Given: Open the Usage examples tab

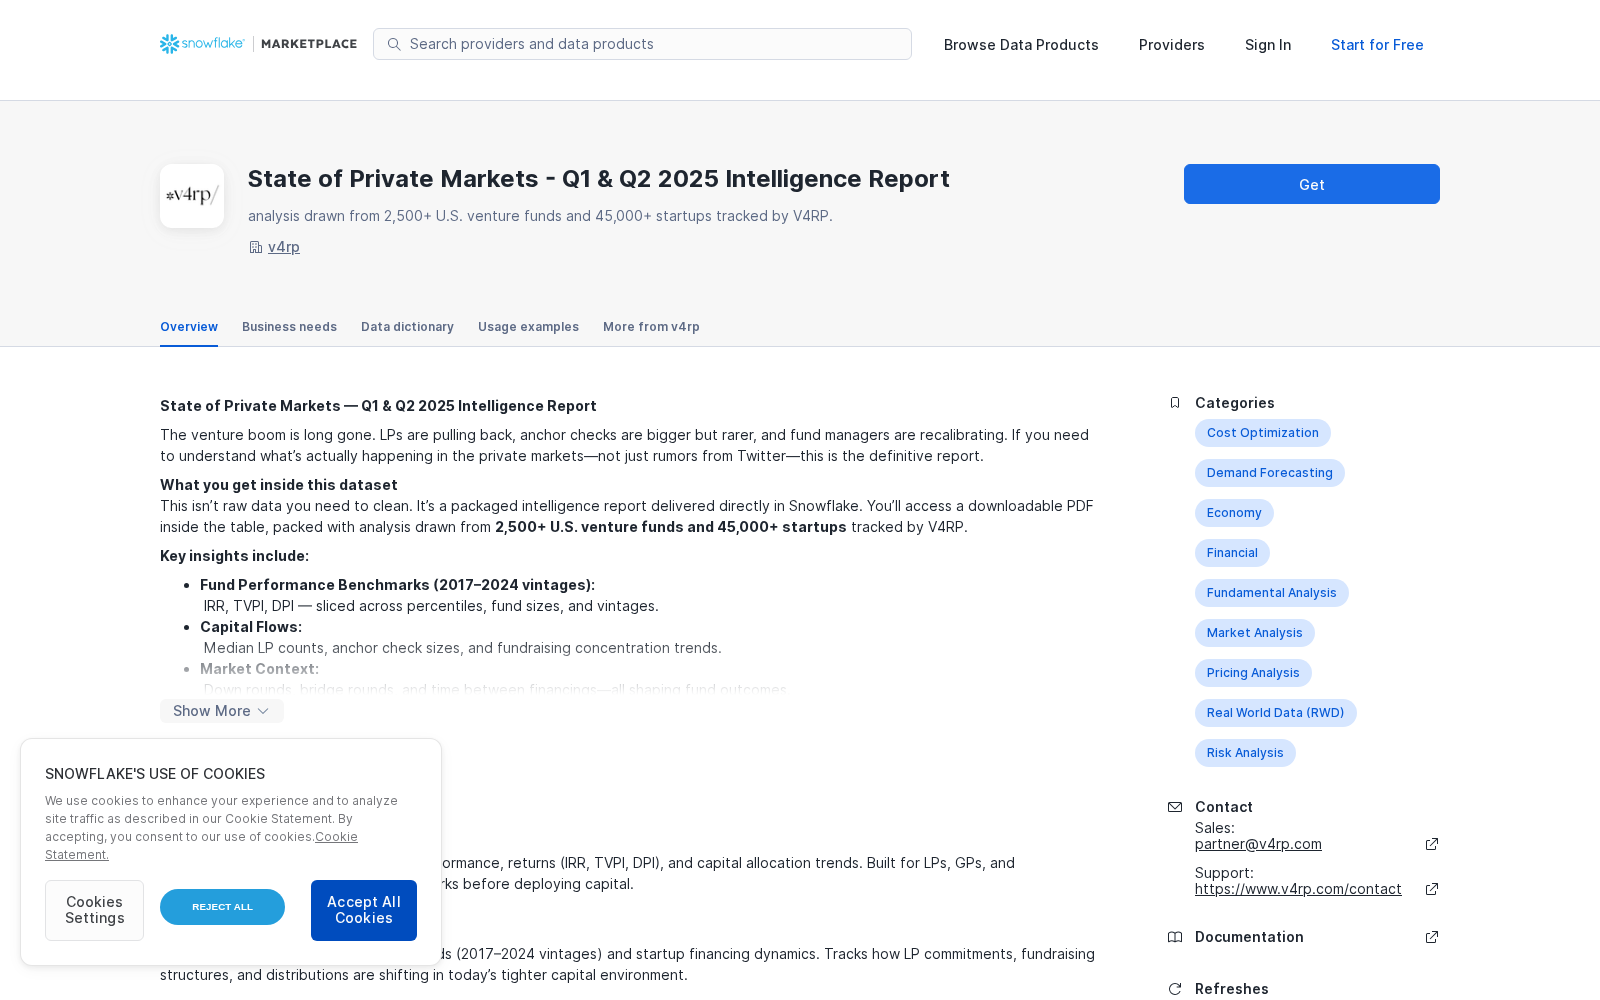Looking at the screenshot, I should 528,327.
